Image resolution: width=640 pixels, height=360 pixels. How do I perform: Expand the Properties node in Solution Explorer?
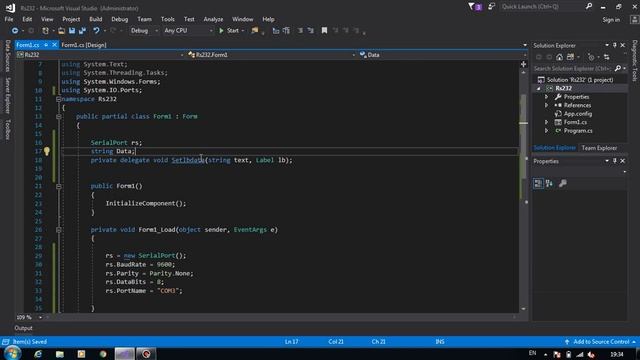[x=547, y=97]
